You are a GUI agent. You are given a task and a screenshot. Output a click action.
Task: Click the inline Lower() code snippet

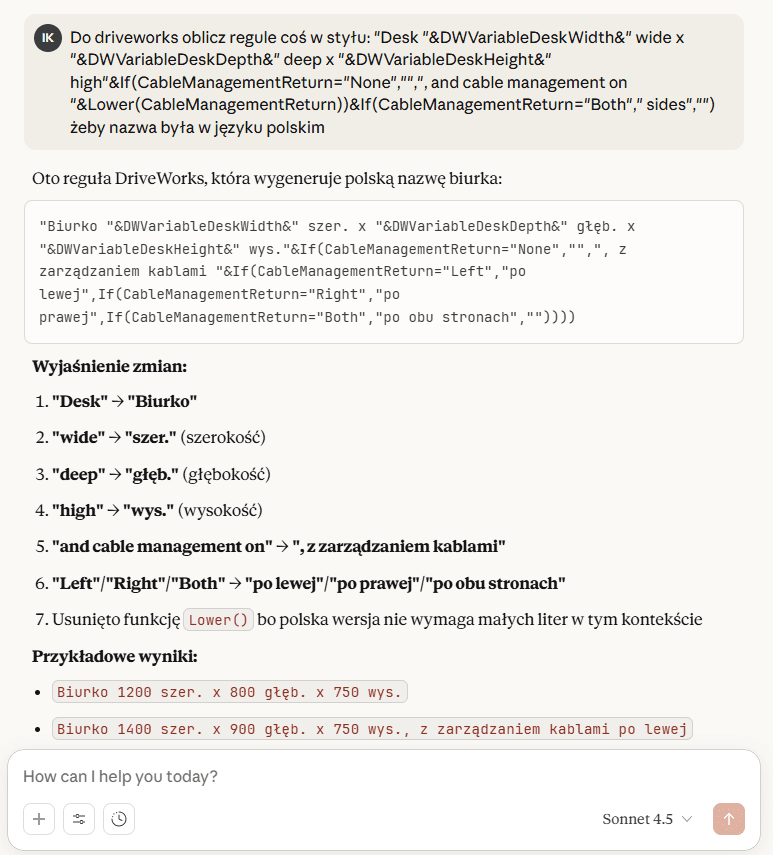coord(218,620)
